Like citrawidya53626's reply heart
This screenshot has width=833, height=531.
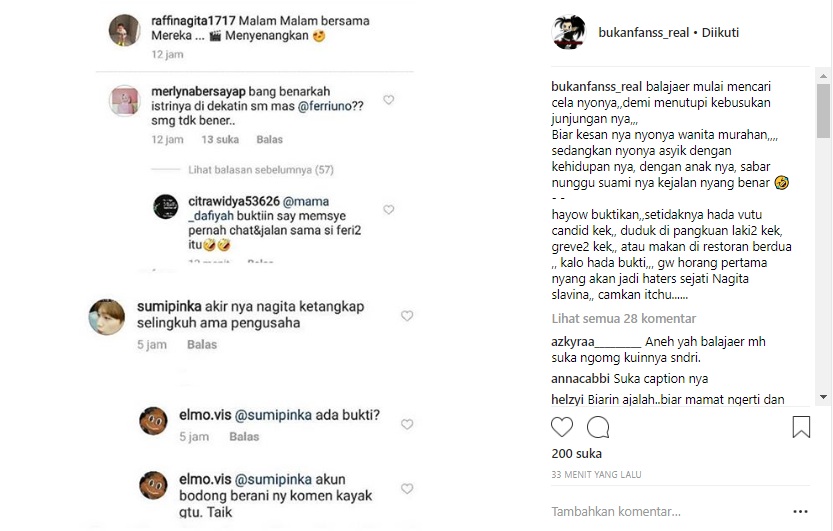pyautogui.click(x=389, y=210)
